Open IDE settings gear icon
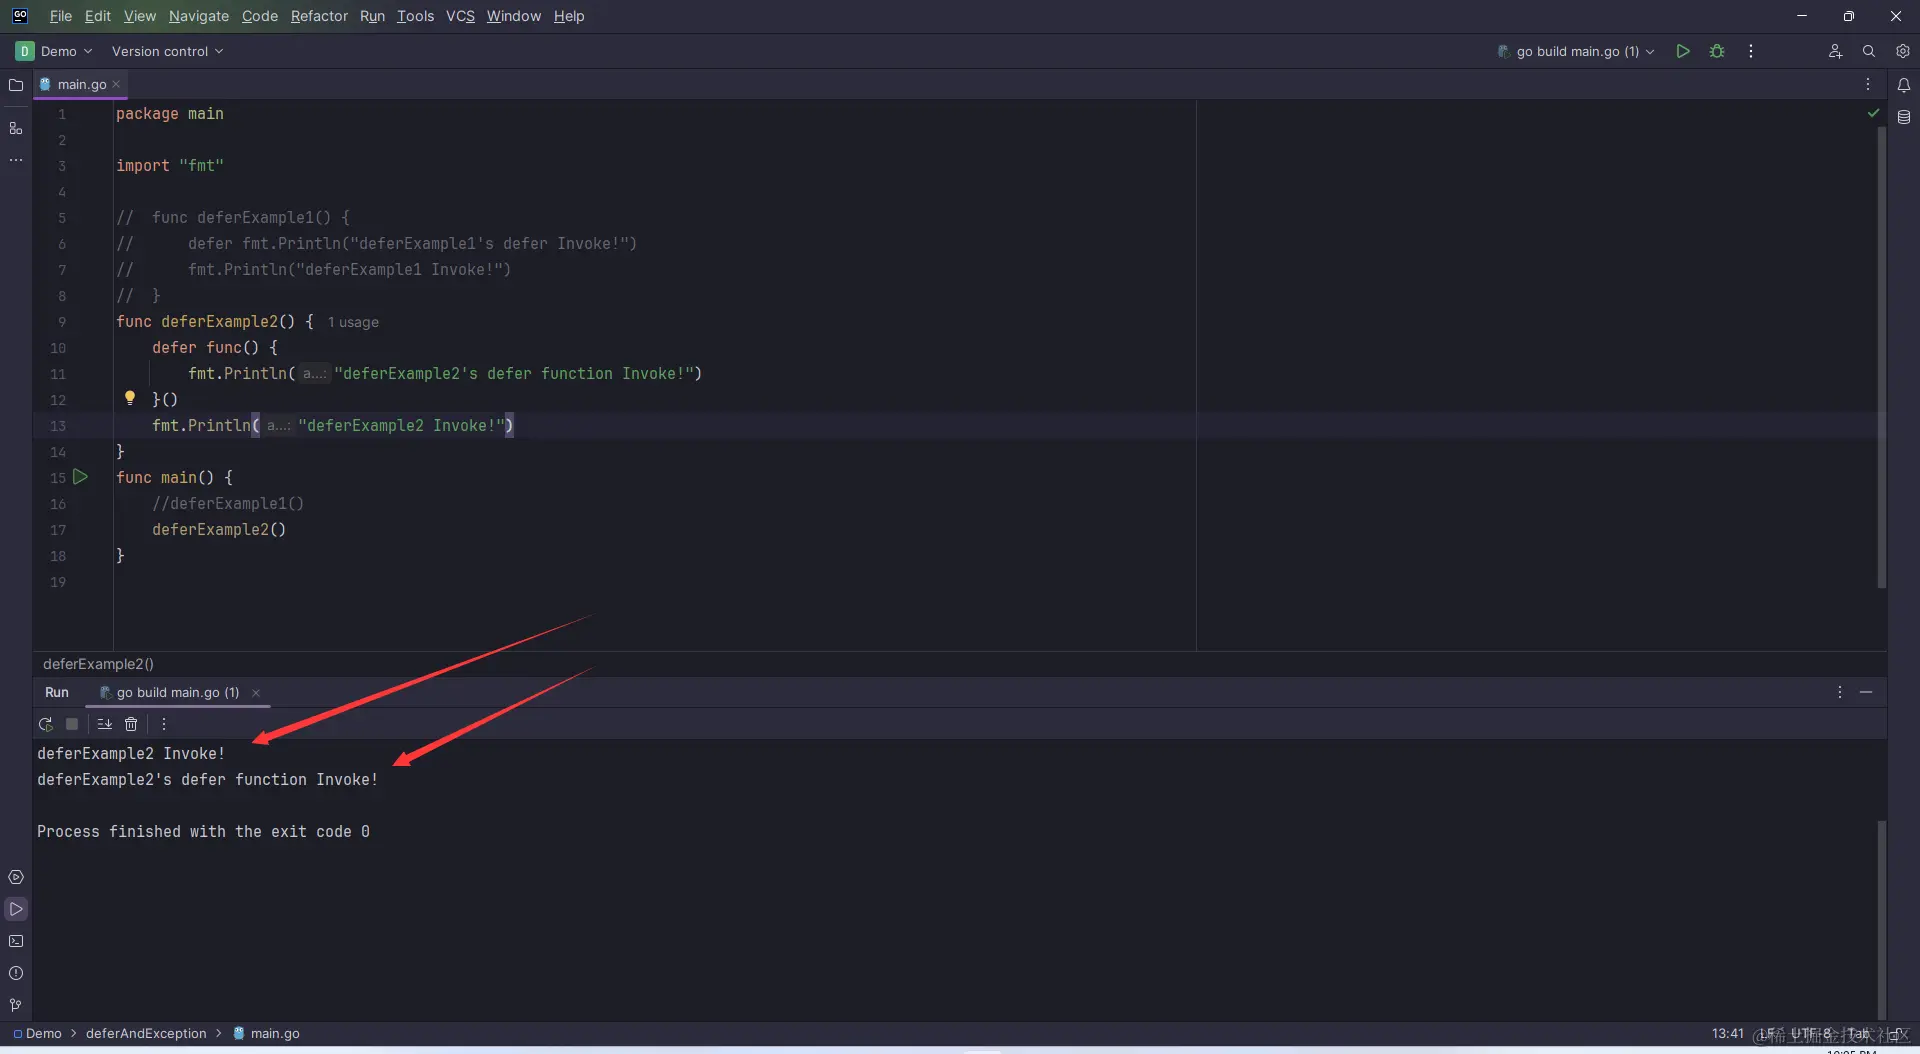 tap(1903, 51)
